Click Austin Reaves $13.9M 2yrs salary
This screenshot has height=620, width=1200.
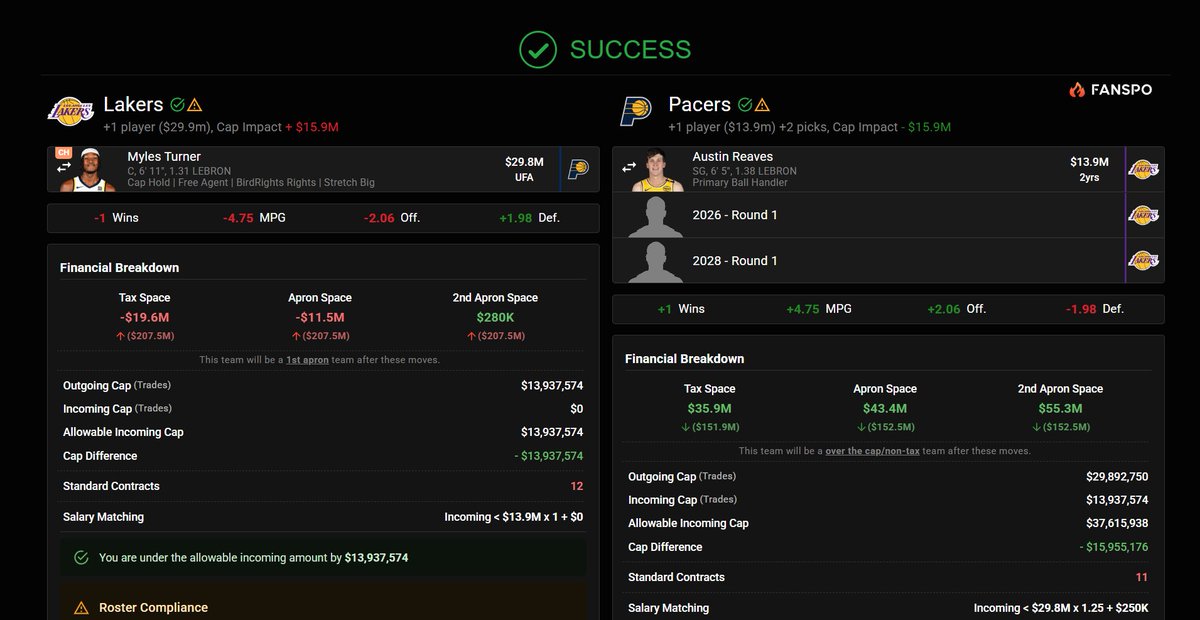pyautogui.click(x=1089, y=169)
